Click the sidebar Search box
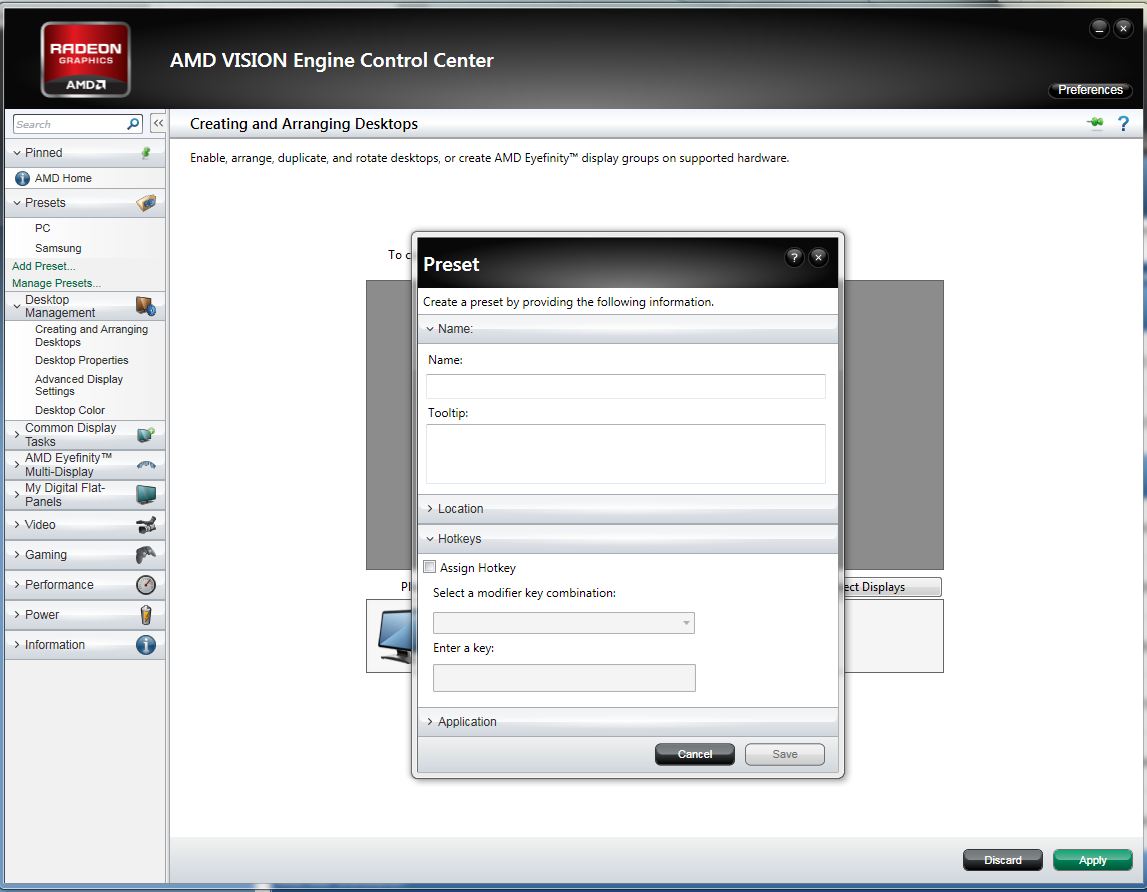 click(70, 124)
